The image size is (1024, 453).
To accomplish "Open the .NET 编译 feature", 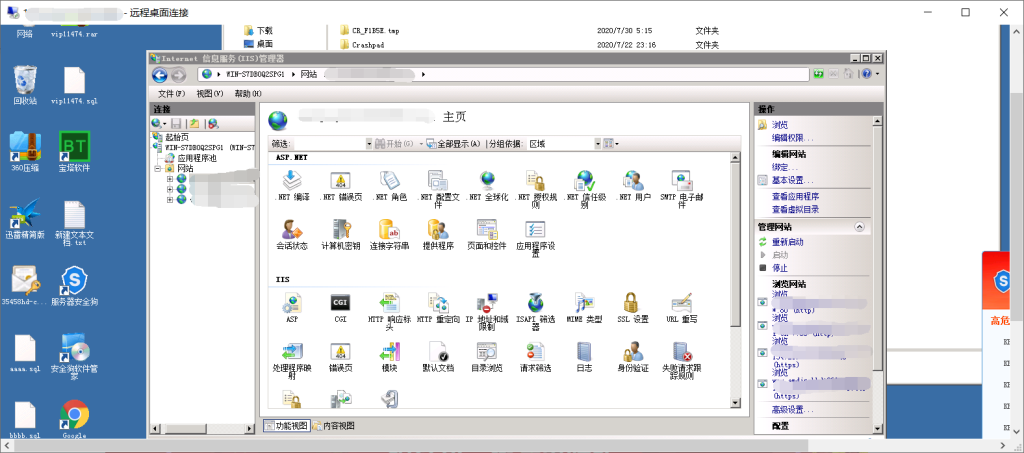I will pyautogui.click(x=292, y=185).
